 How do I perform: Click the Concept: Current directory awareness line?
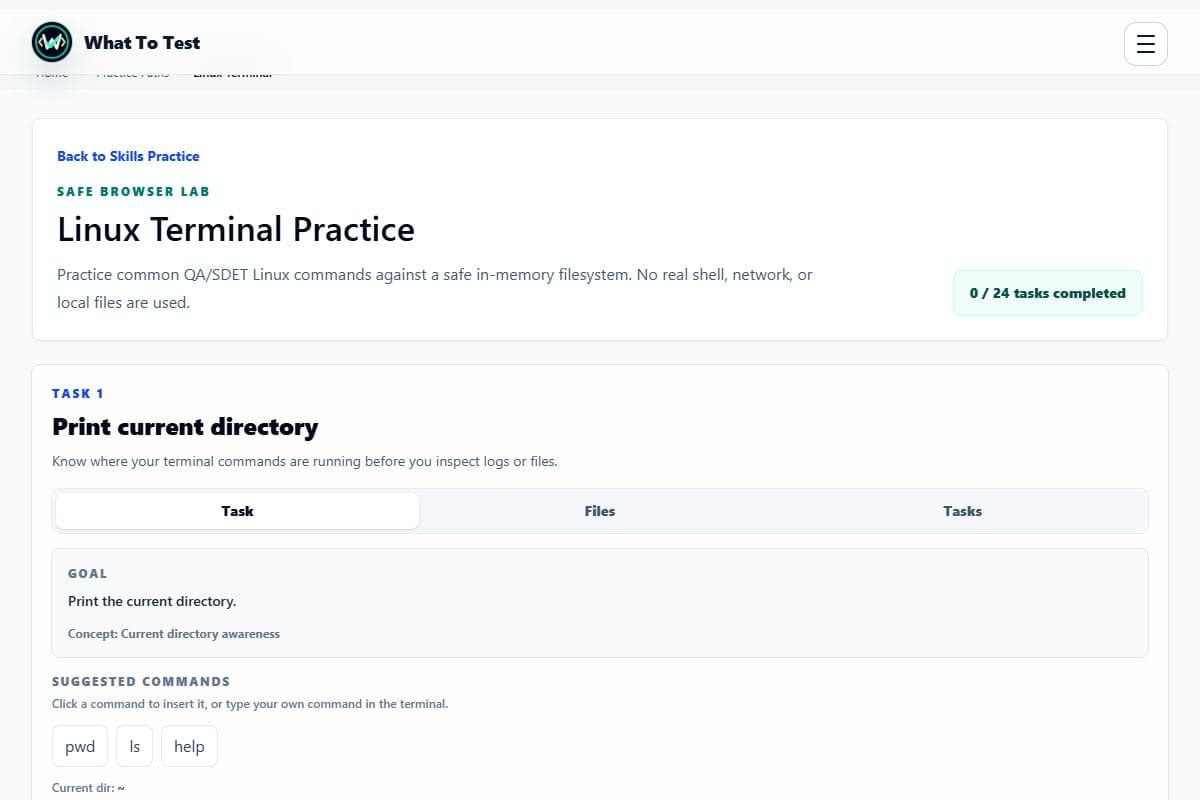coord(174,634)
